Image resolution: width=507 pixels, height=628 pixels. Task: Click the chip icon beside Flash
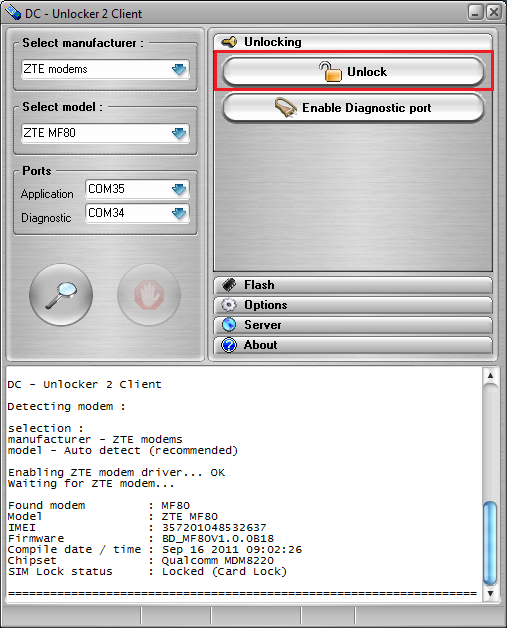click(229, 285)
